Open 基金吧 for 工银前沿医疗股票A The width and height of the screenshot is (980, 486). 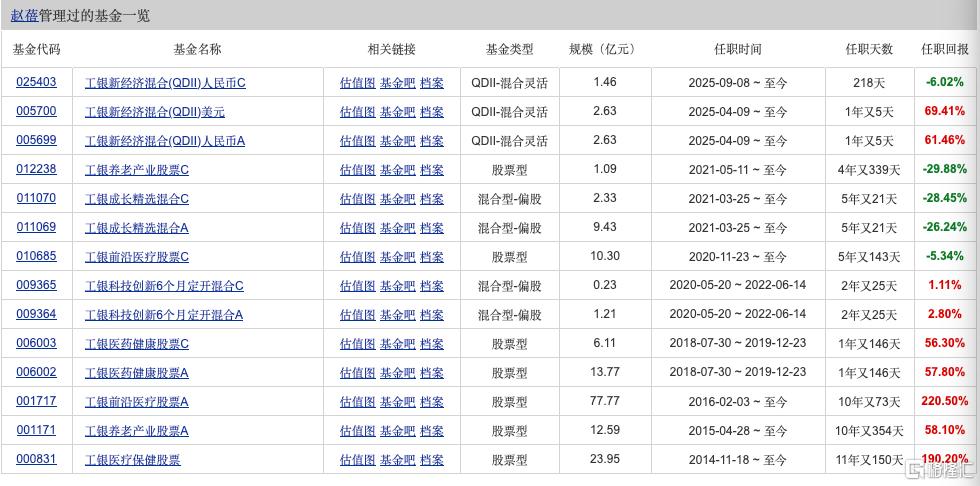(x=398, y=402)
